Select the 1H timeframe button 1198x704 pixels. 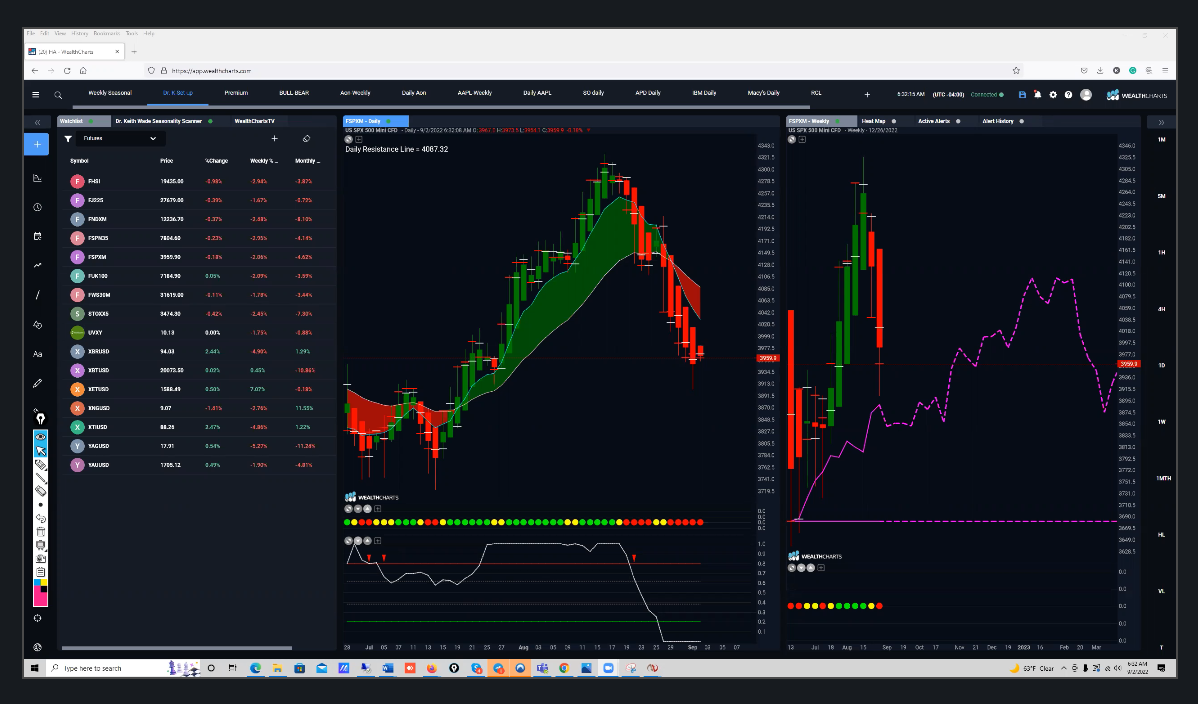pyautogui.click(x=1161, y=252)
